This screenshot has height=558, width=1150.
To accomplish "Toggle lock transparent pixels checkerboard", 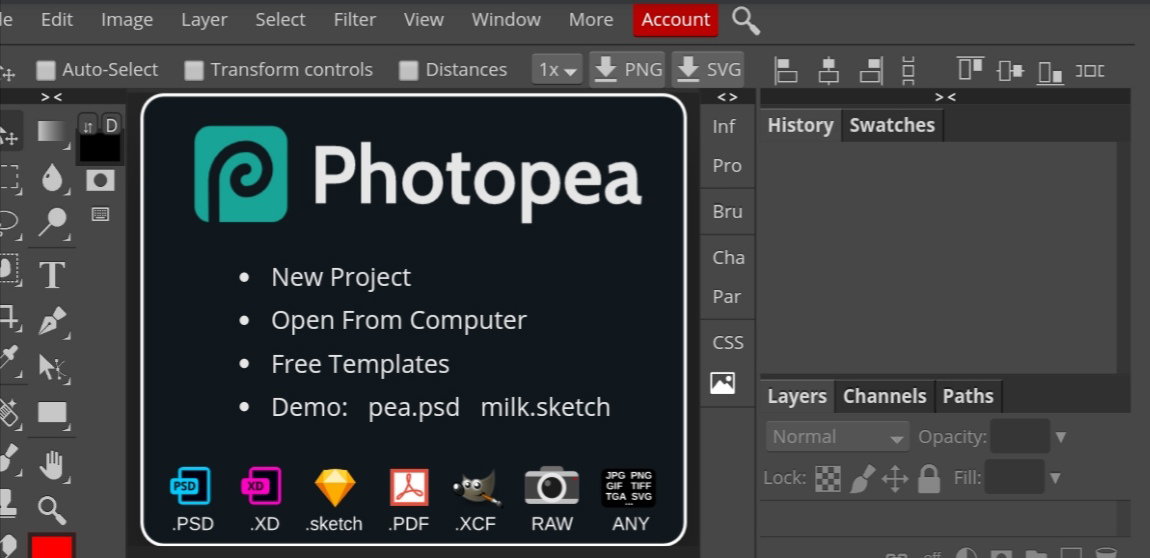I will point(828,478).
